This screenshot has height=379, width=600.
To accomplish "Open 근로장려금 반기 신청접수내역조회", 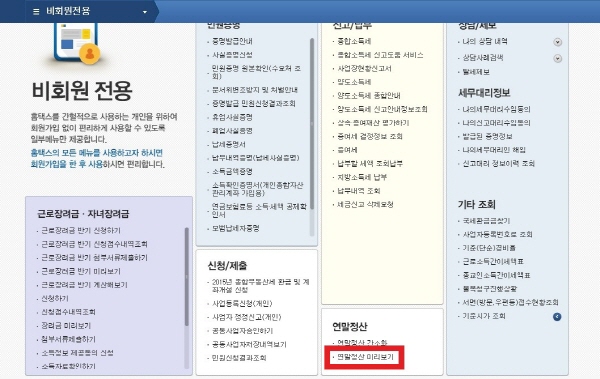I will click(94, 244).
